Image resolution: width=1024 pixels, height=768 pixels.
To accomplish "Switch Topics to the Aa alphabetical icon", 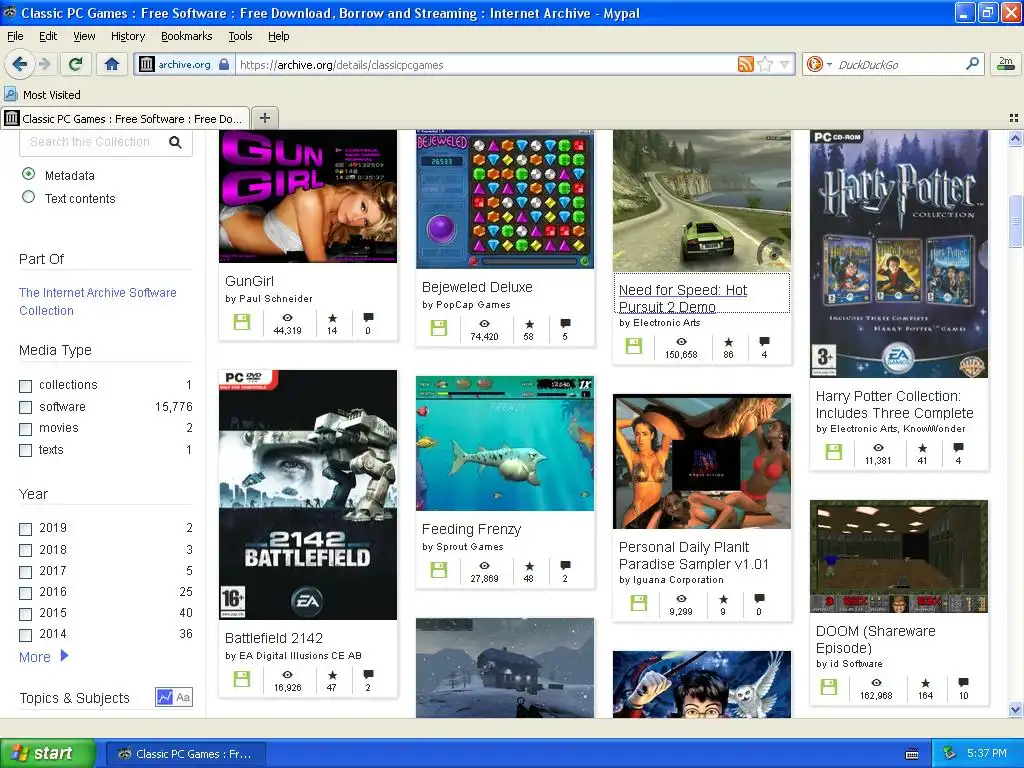I will (183, 697).
